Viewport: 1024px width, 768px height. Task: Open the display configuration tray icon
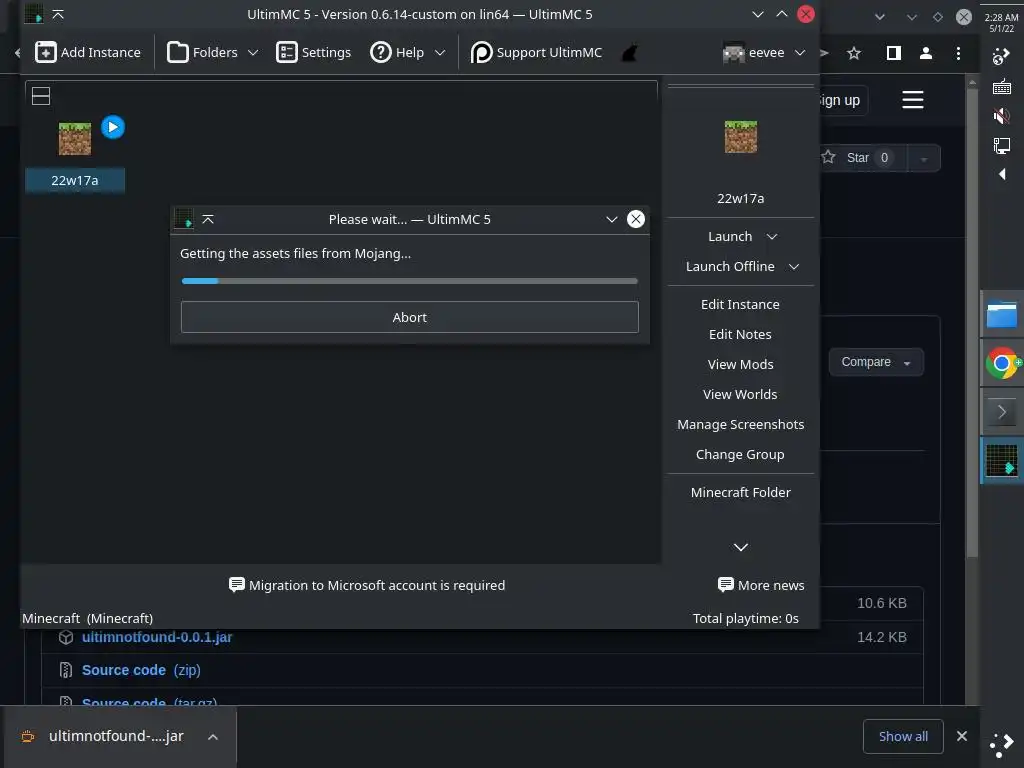1001,145
